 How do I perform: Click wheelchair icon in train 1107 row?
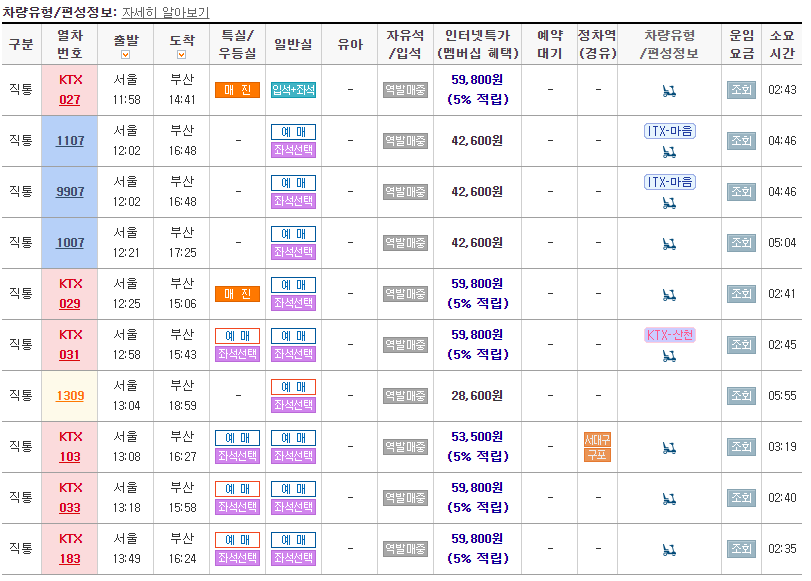tap(669, 152)
